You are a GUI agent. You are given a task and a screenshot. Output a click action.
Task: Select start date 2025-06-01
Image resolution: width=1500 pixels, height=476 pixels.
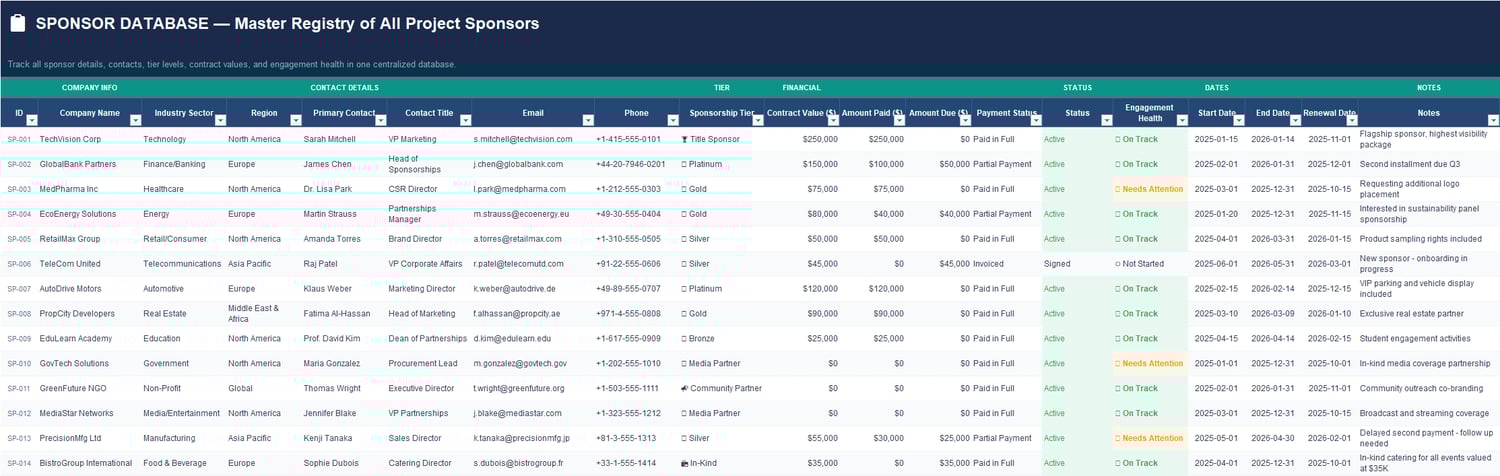pos(1216,264)
